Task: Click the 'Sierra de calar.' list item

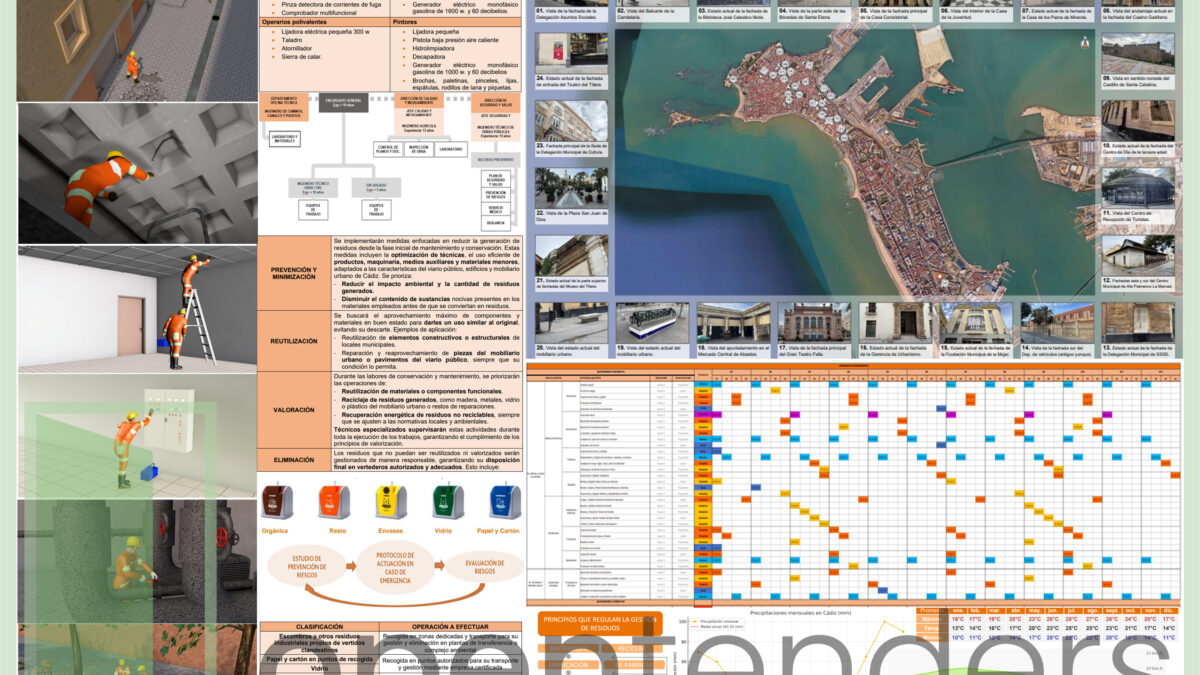Action: click(301, 56)
